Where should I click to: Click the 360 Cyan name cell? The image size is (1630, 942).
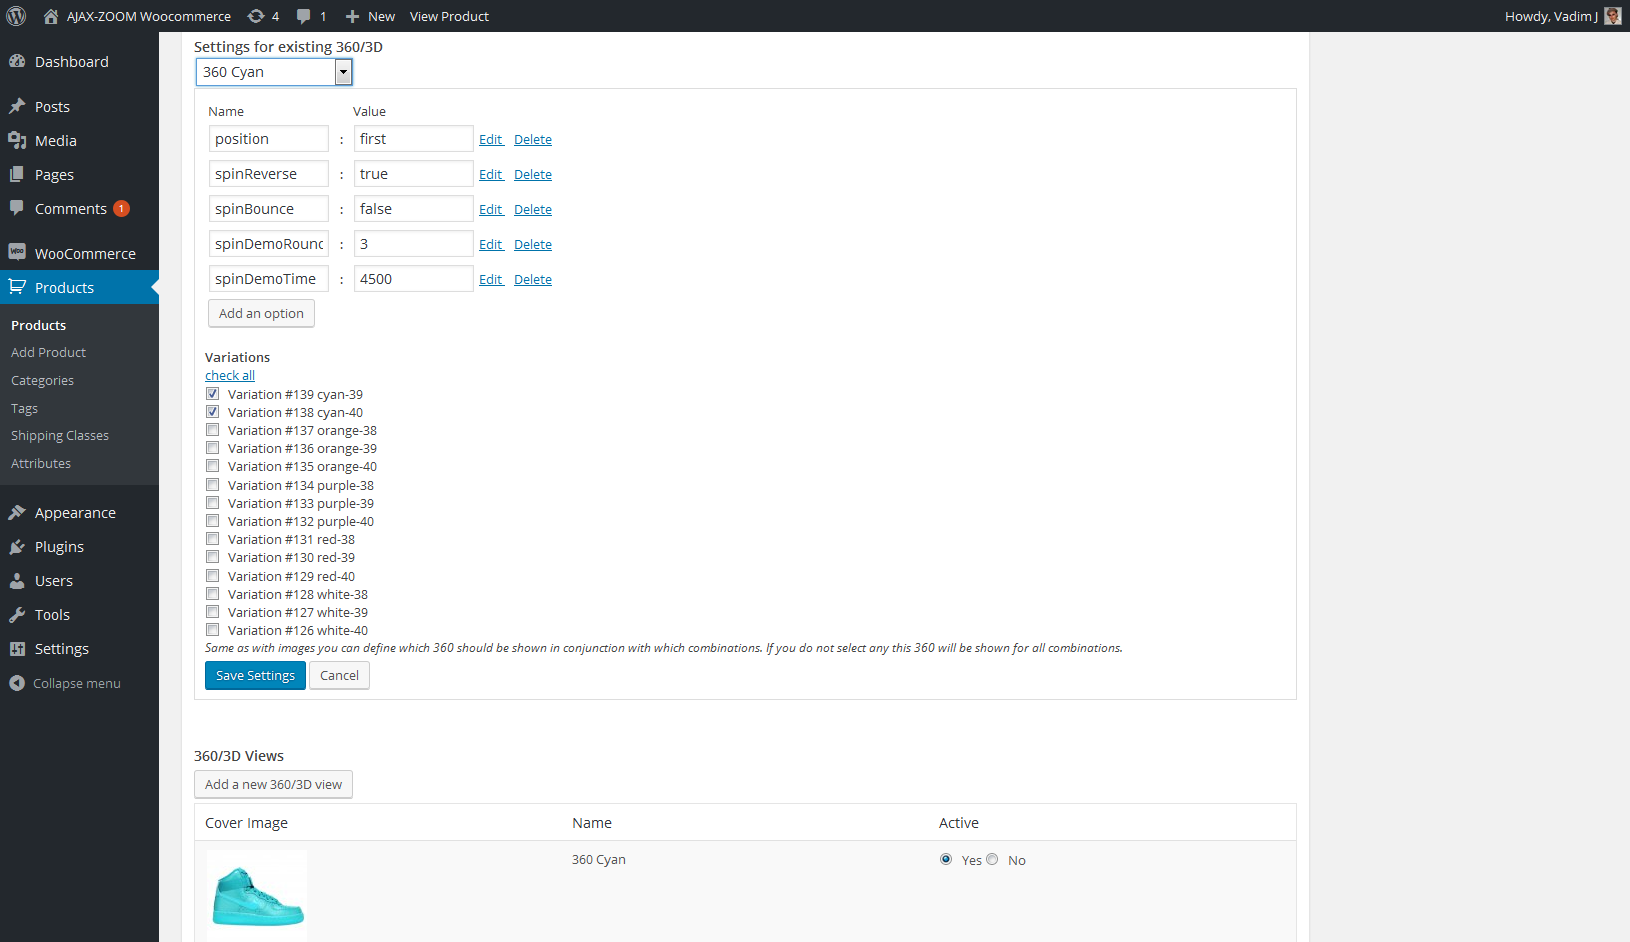click(x=599, y=859)
